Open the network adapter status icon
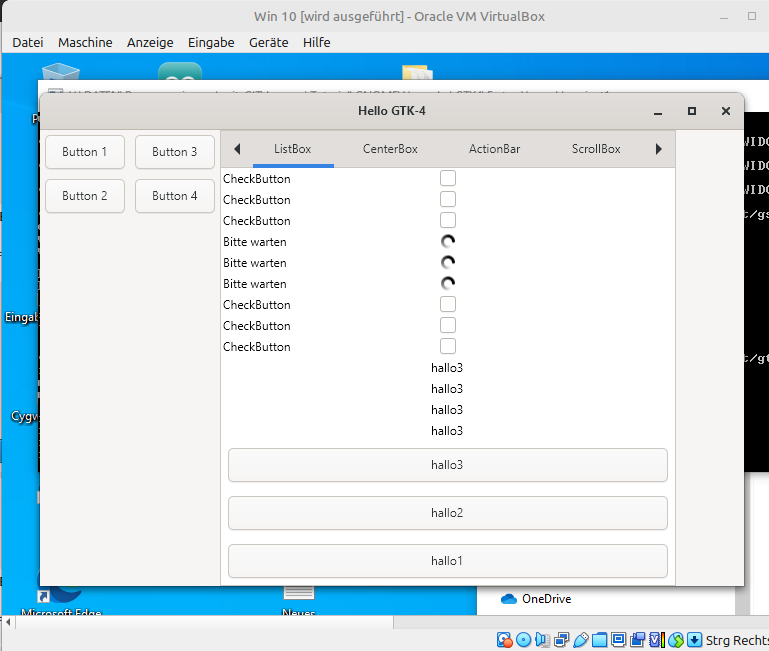Screen dimensions: 769x651 point(562,640)
